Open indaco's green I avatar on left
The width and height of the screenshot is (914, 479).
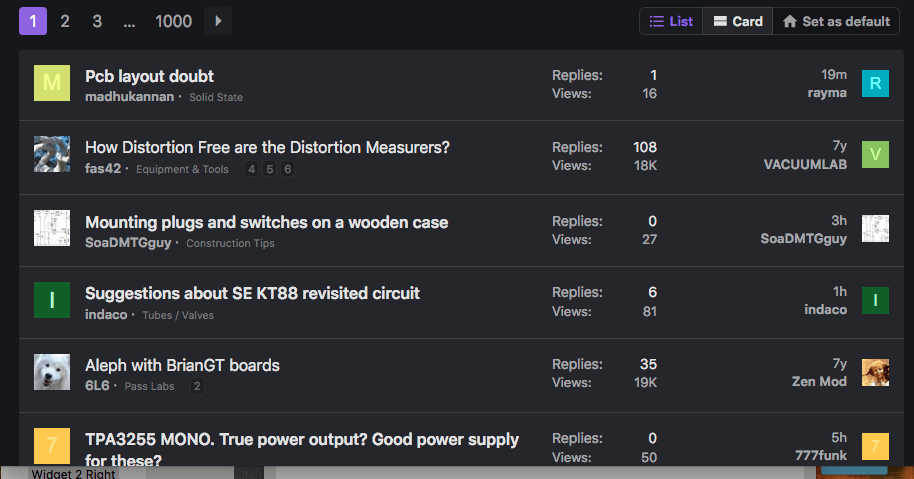52,300
